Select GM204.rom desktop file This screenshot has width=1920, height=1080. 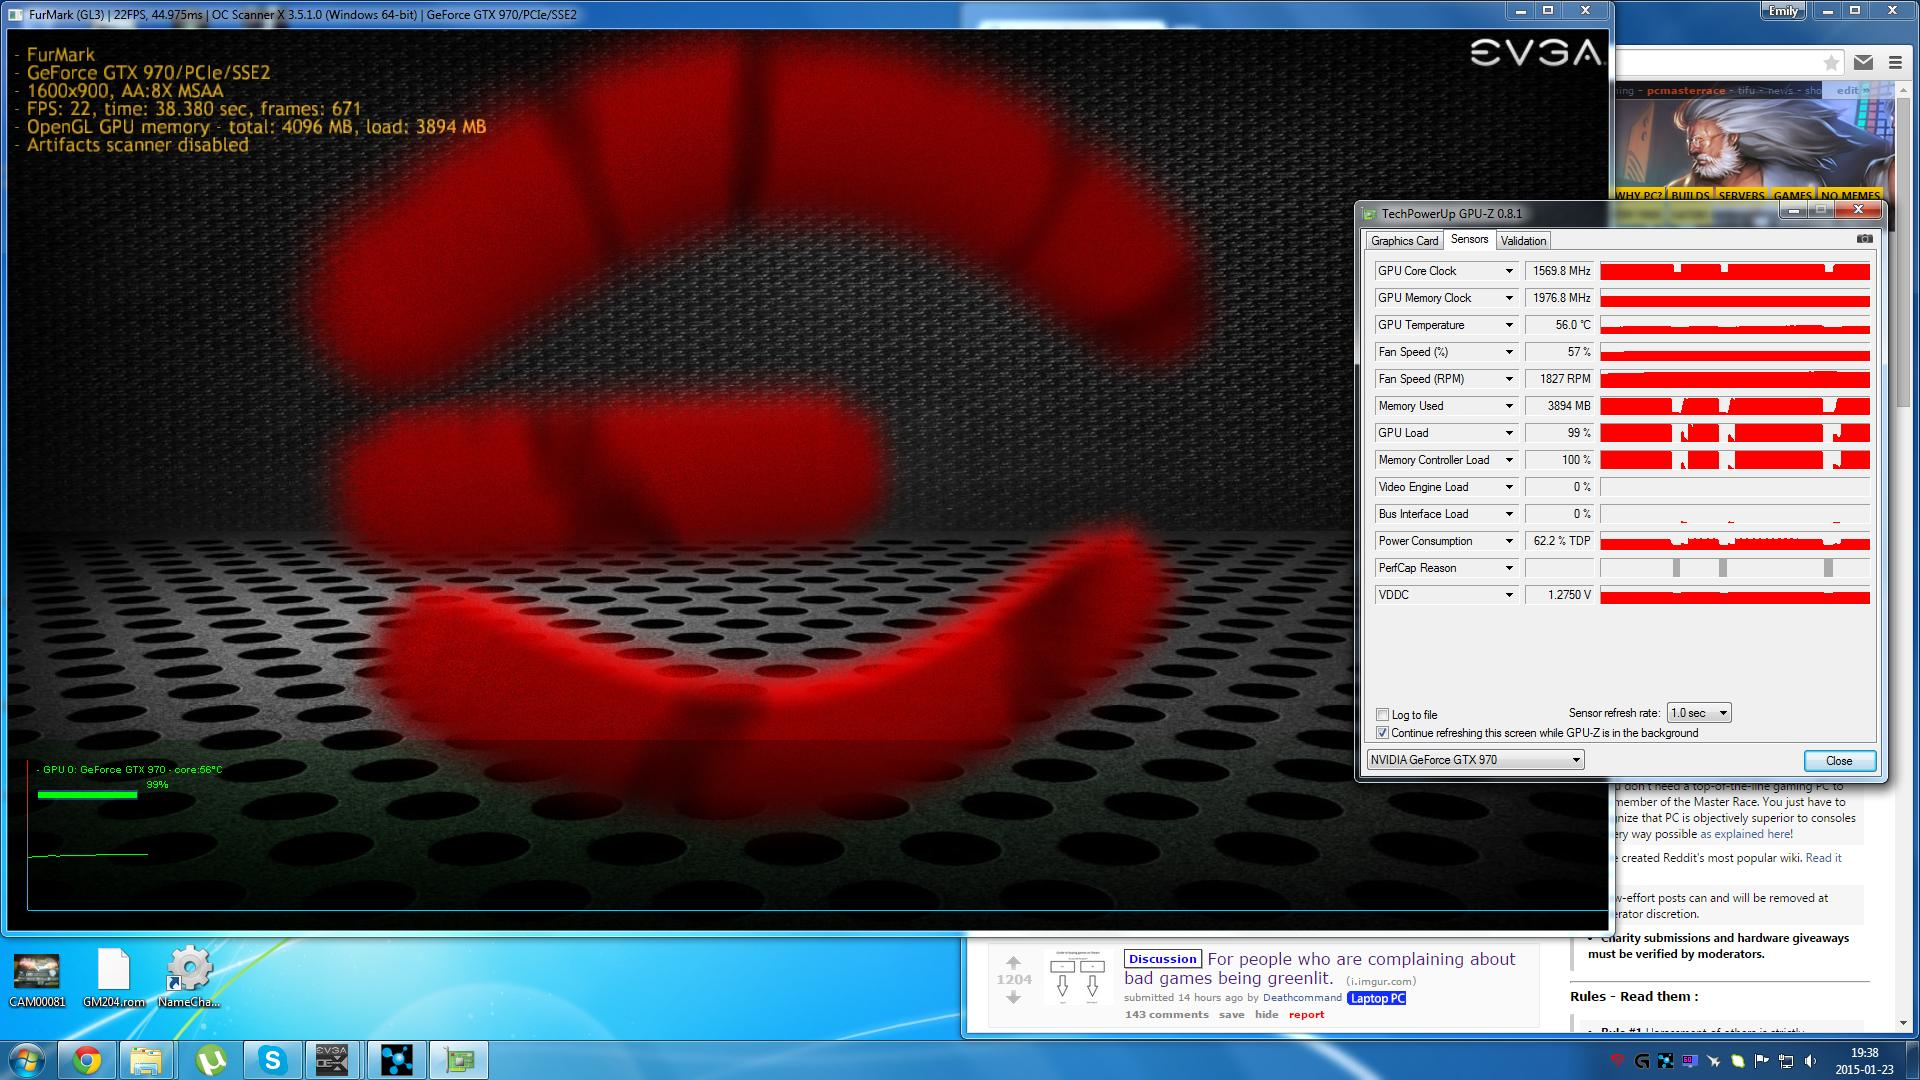[x=113, y=979]
